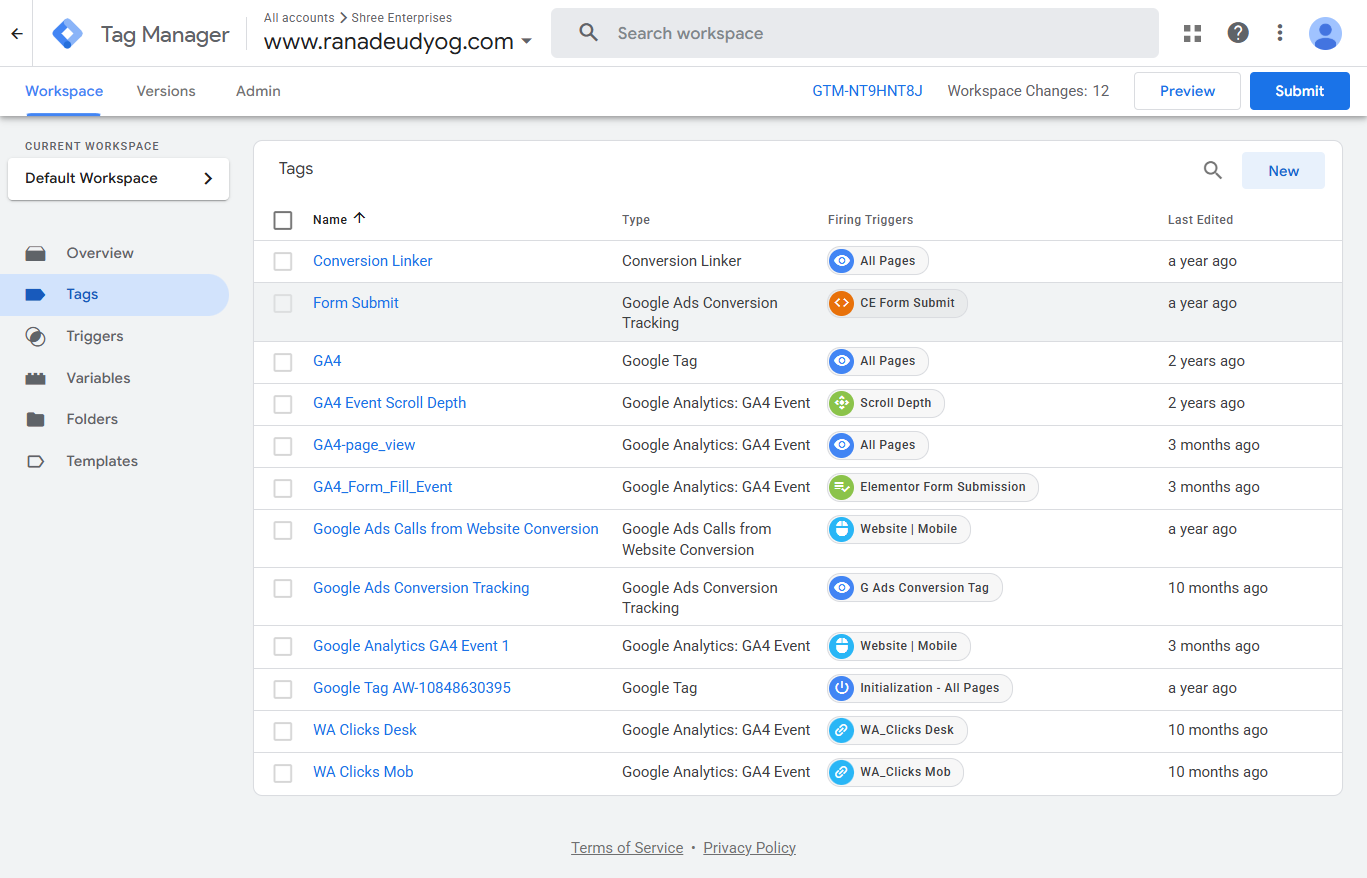Check the Google Analytics GA4 Event 1 checkbox
1367x878 pixels.
point(283,647)
